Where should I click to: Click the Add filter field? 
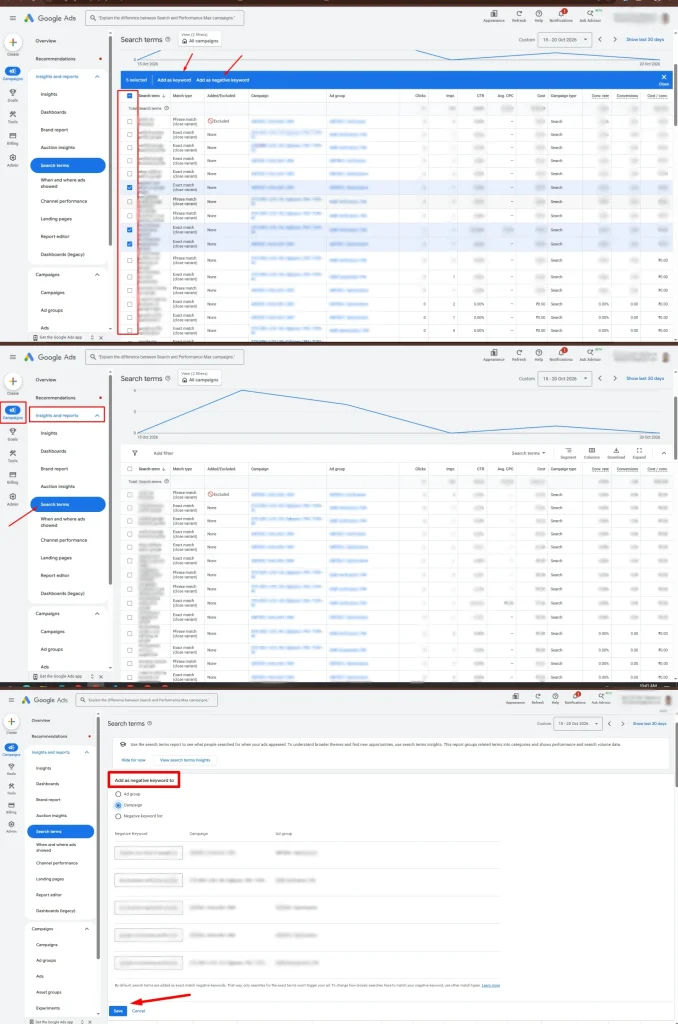(163, 453)
